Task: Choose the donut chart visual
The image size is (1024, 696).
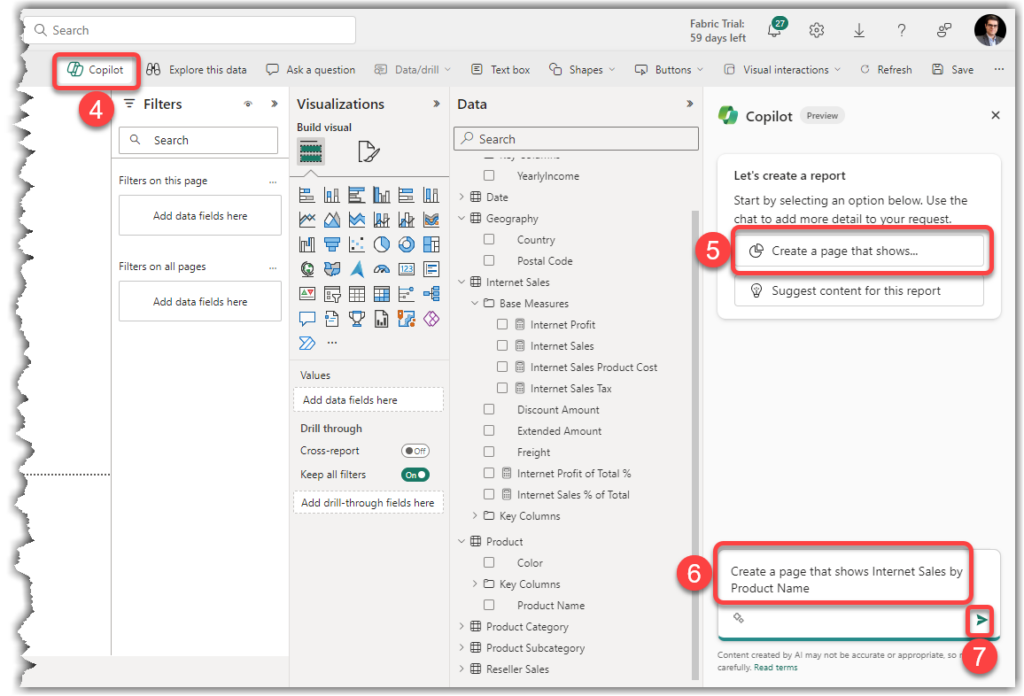Action: (406, 244)
